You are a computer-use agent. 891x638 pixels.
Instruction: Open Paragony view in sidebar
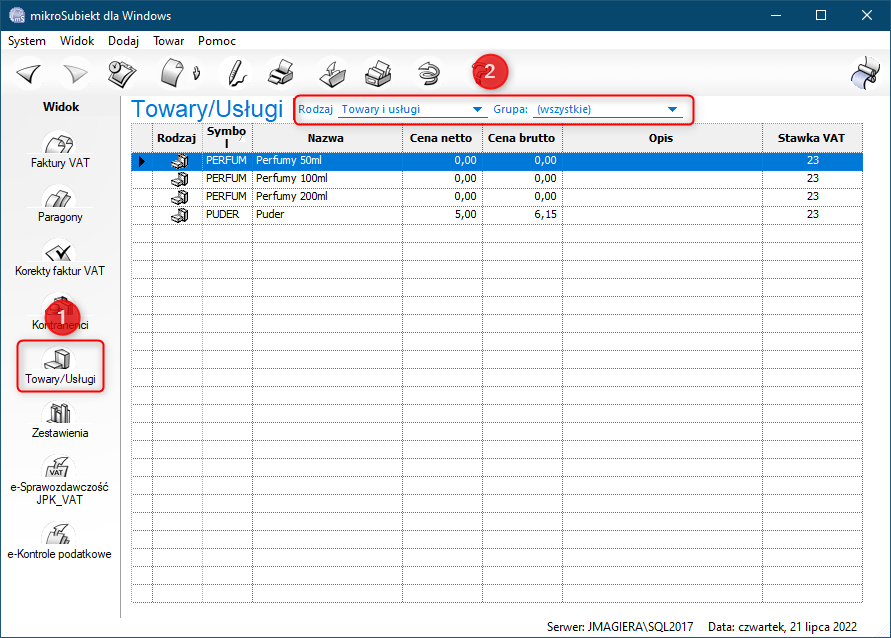pos(60,205)
